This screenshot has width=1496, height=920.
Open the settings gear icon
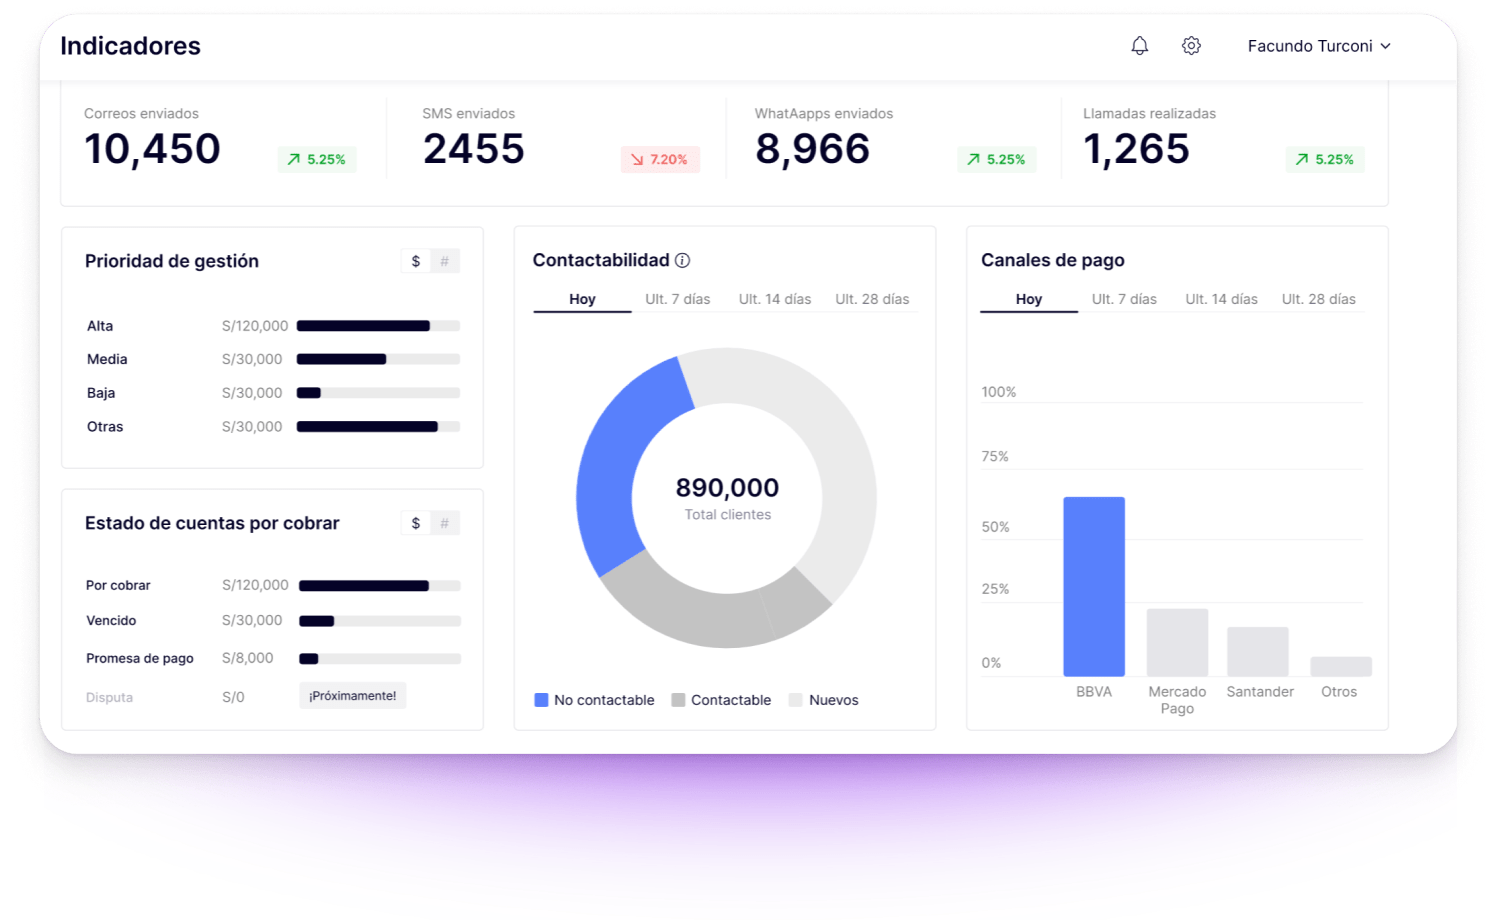[x=1191, y=46]
